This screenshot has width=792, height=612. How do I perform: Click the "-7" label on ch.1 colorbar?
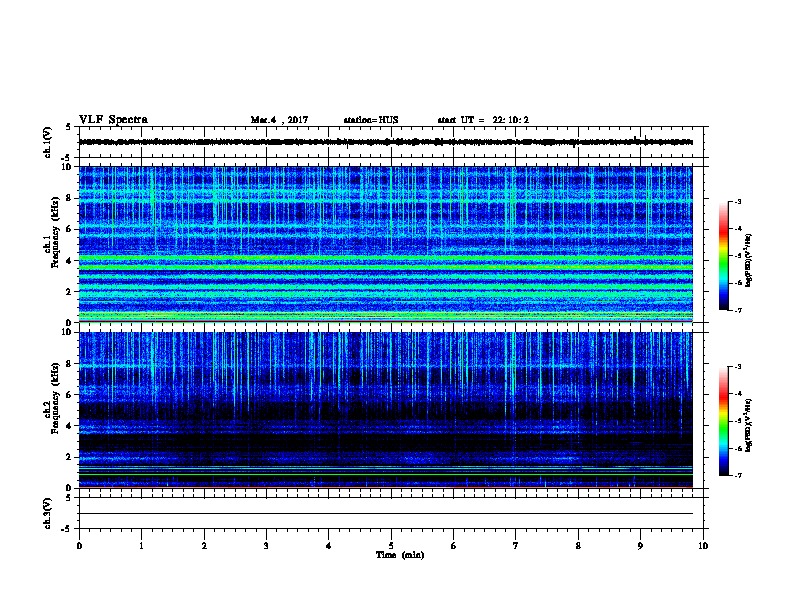737,310
